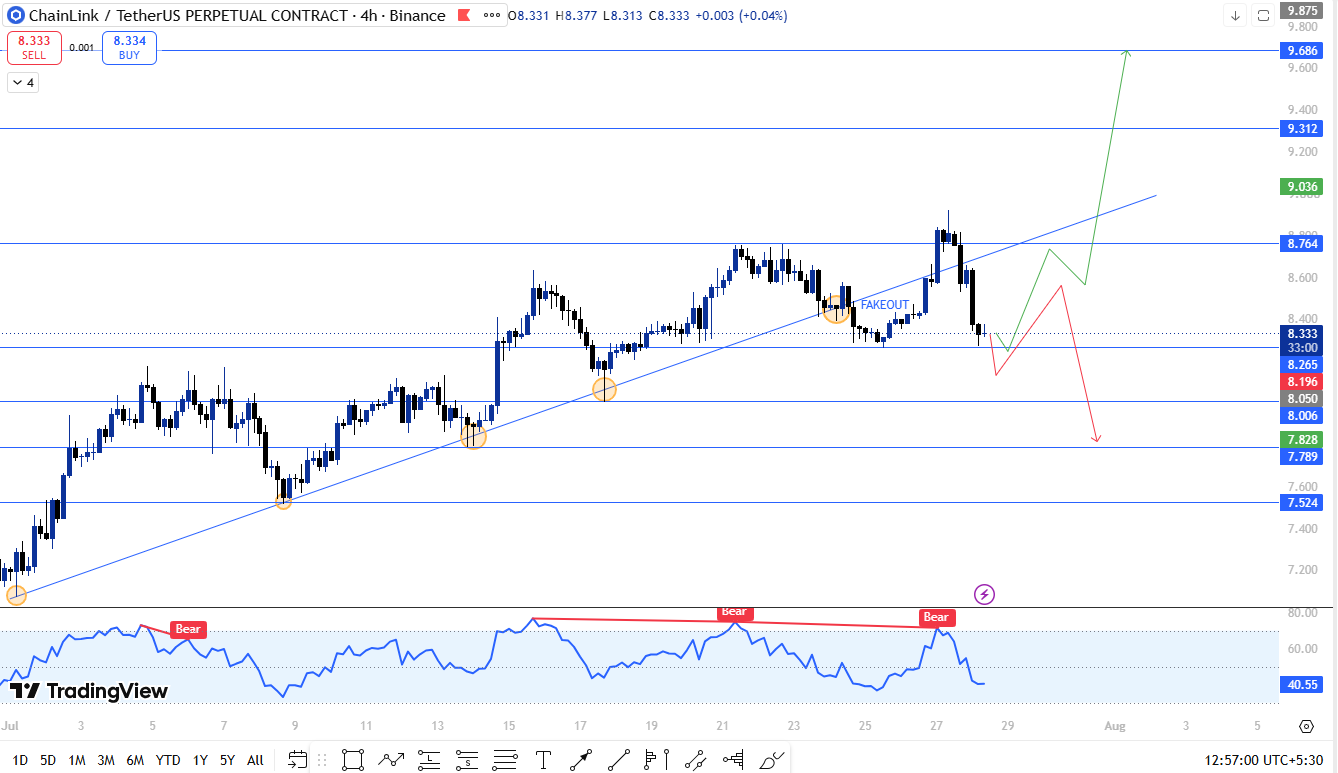Viewport: 1338px width, 773px height.
Task: Select the Long position 'L' tool
Action: tap(429, 760)
